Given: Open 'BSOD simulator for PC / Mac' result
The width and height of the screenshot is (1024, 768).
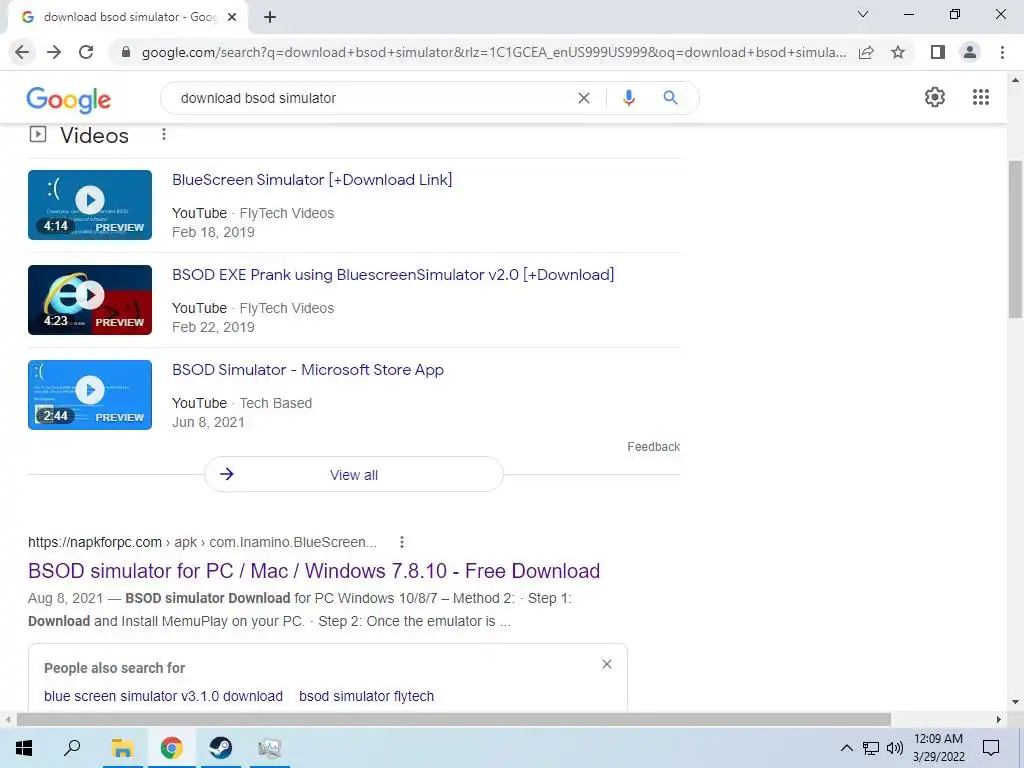Looking at the screenshot, I should [x=314, y=571].
